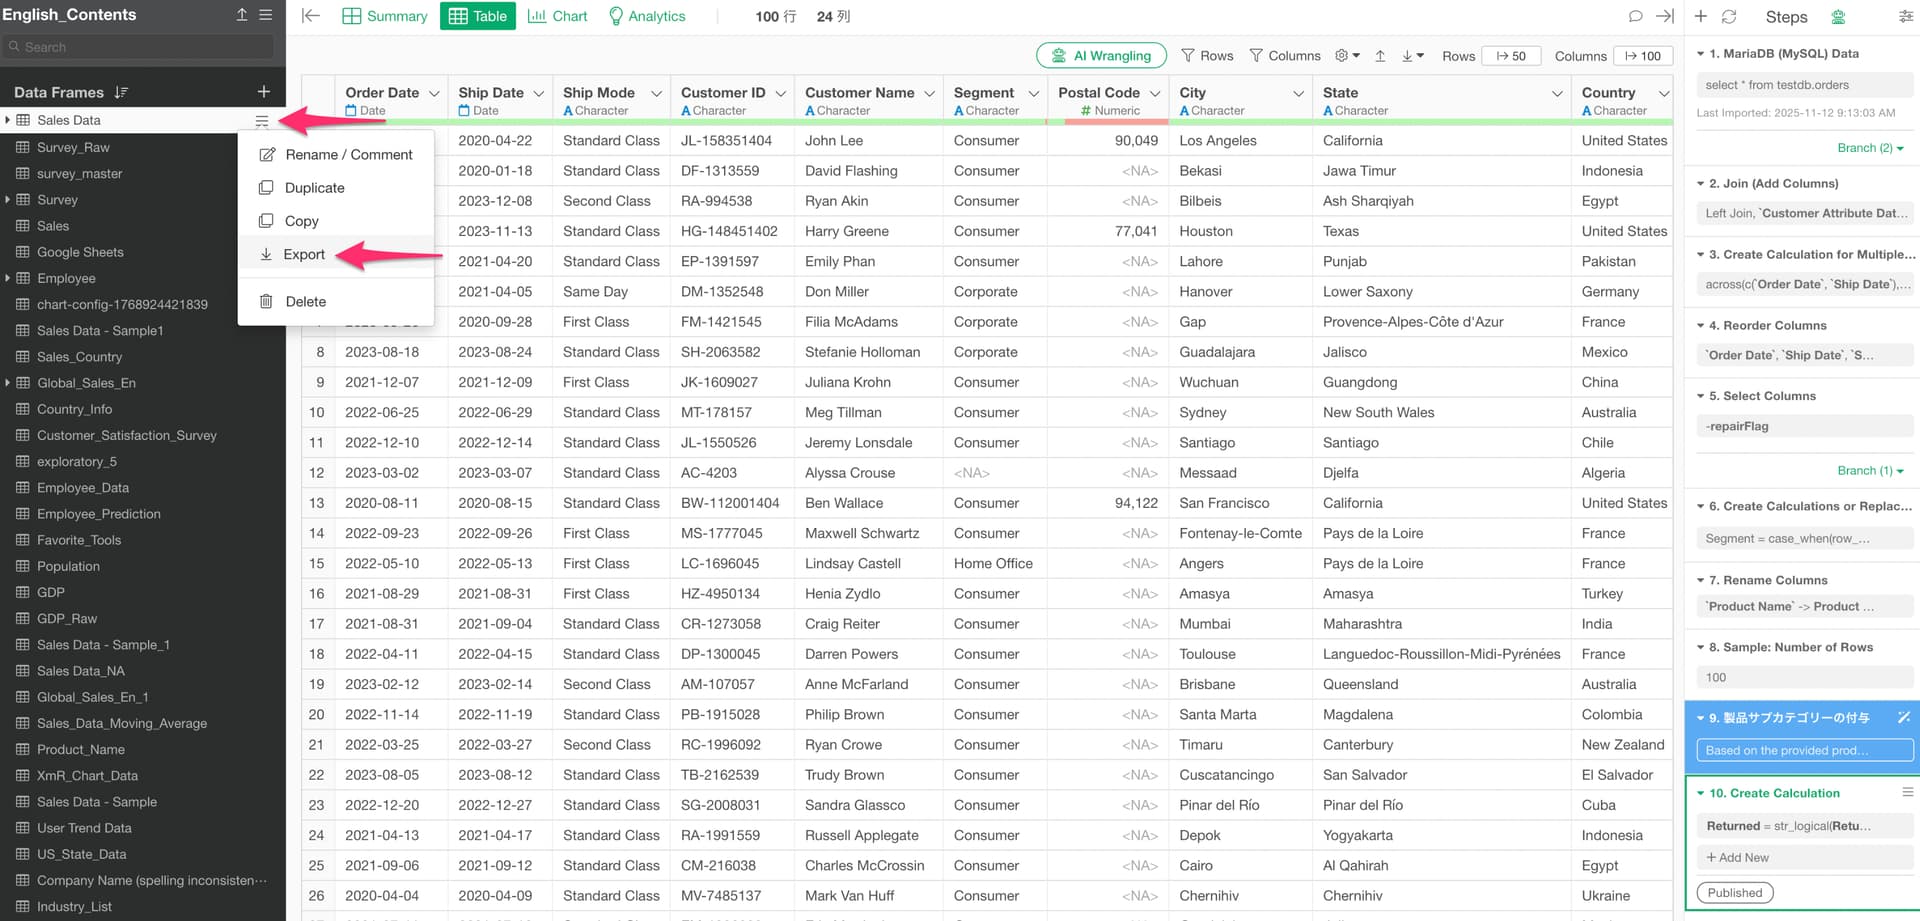Viewport: 1920px width, 921px height.
Task: Toggle the Published badge on step 10
Action: (1734, 893)
